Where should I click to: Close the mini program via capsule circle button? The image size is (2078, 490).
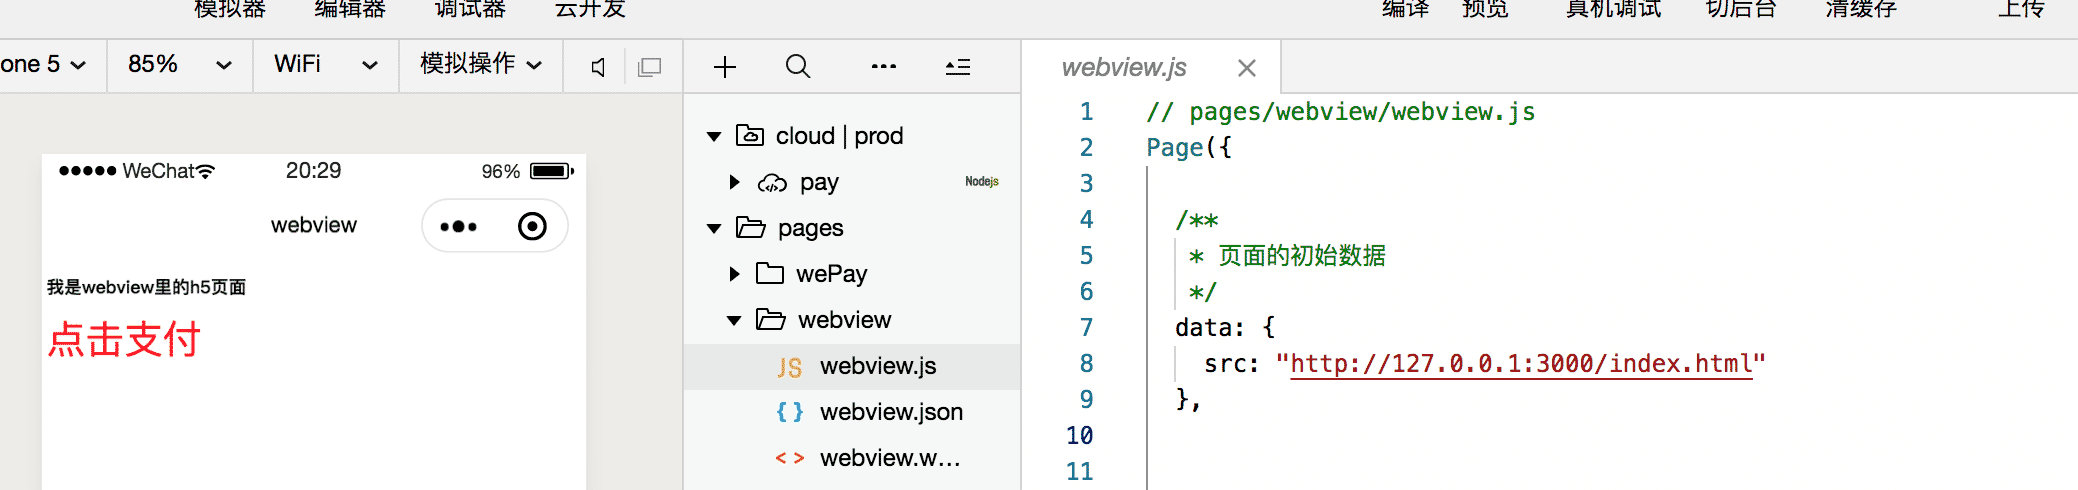(x=532, y=226)
